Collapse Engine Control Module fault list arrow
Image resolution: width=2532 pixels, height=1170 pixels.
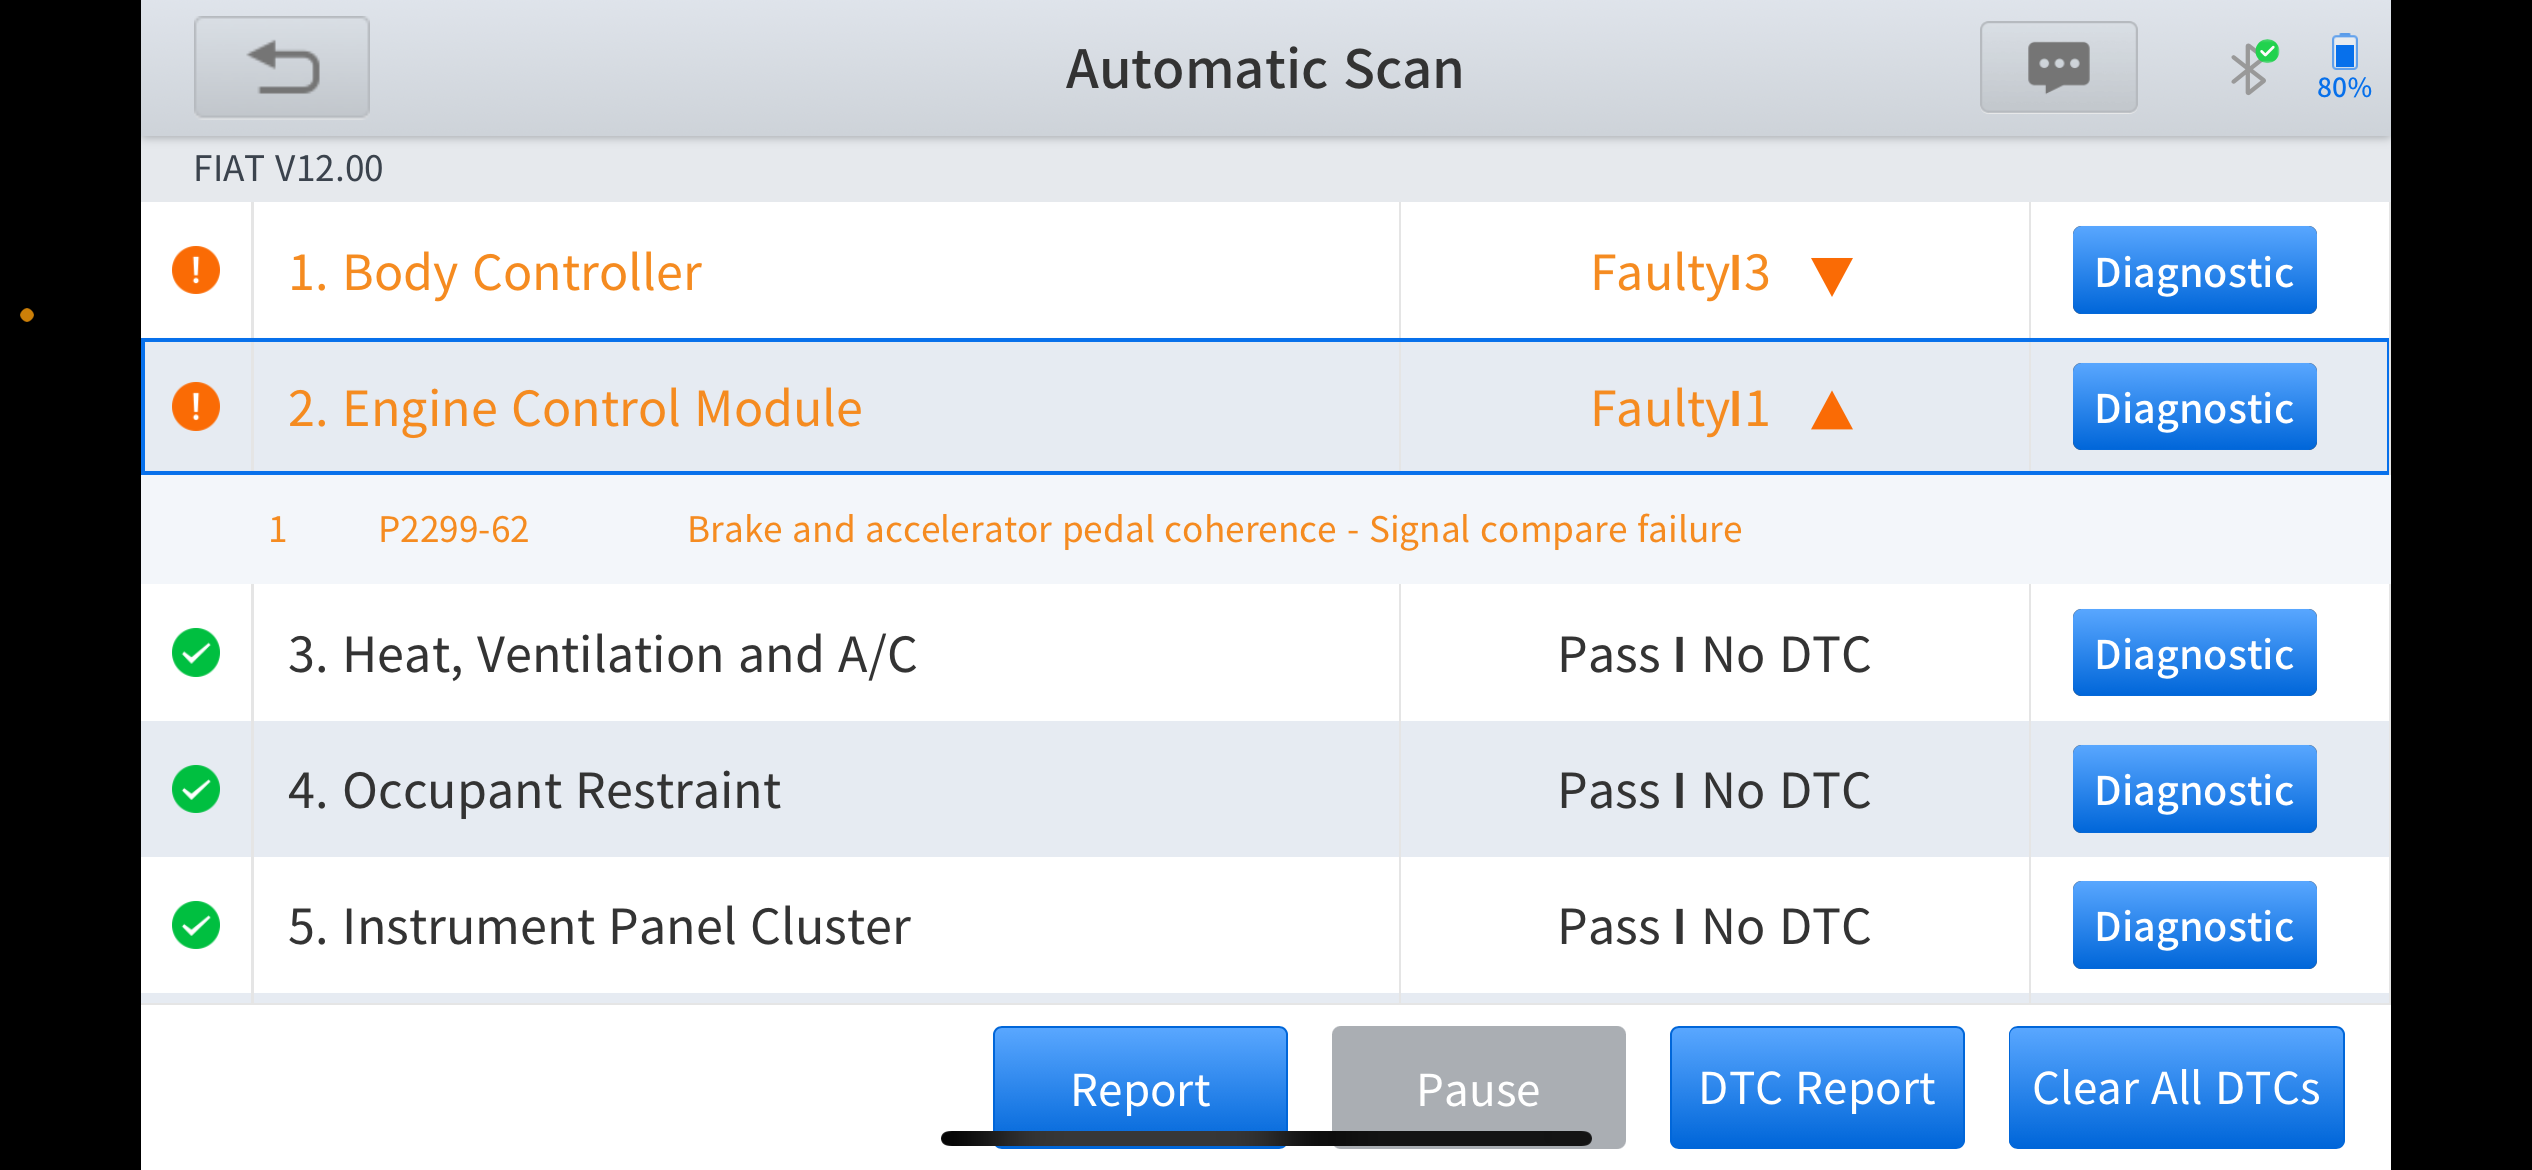point(1832,410)
